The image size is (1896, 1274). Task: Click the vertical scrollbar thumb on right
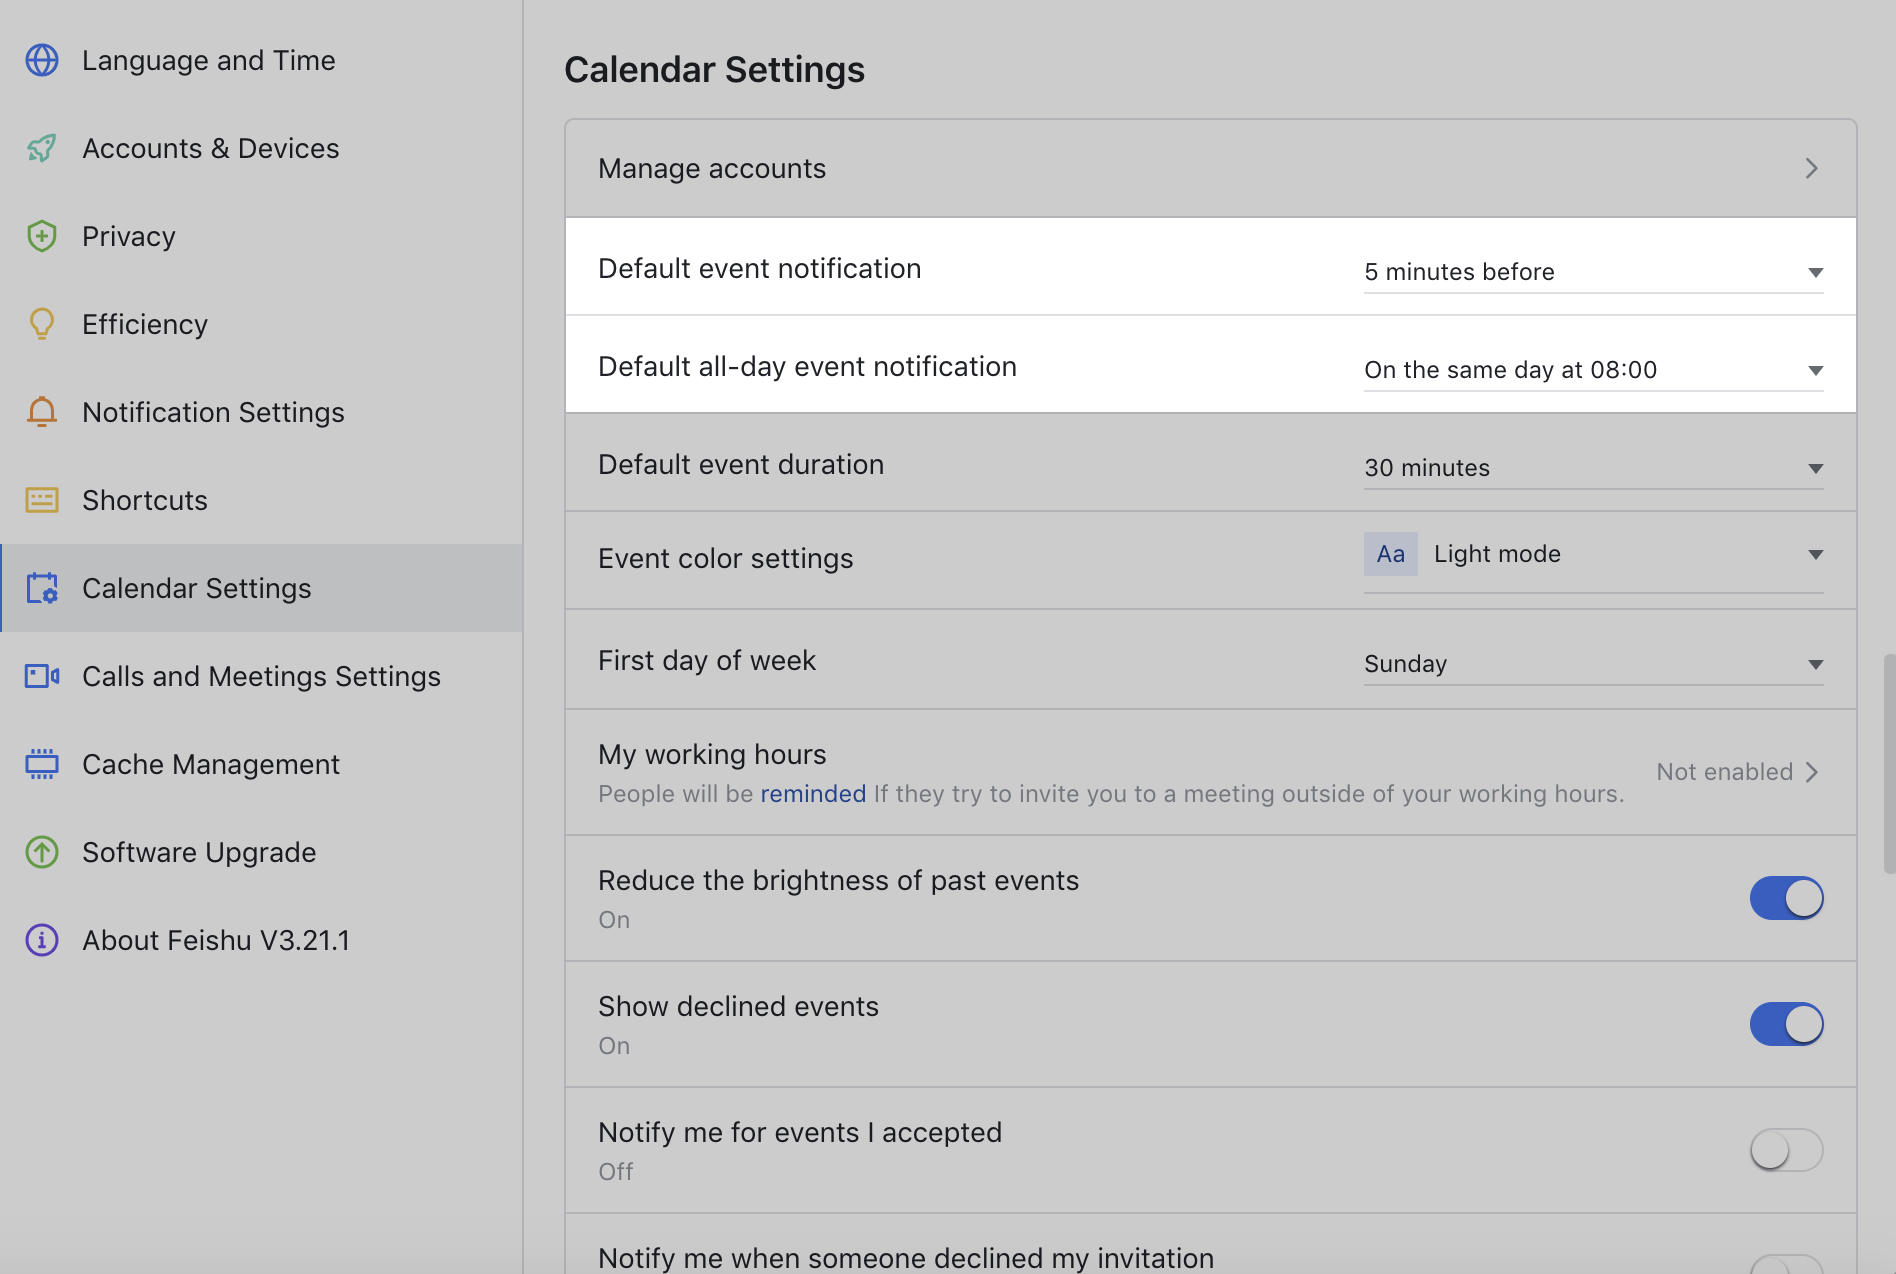1888,764
